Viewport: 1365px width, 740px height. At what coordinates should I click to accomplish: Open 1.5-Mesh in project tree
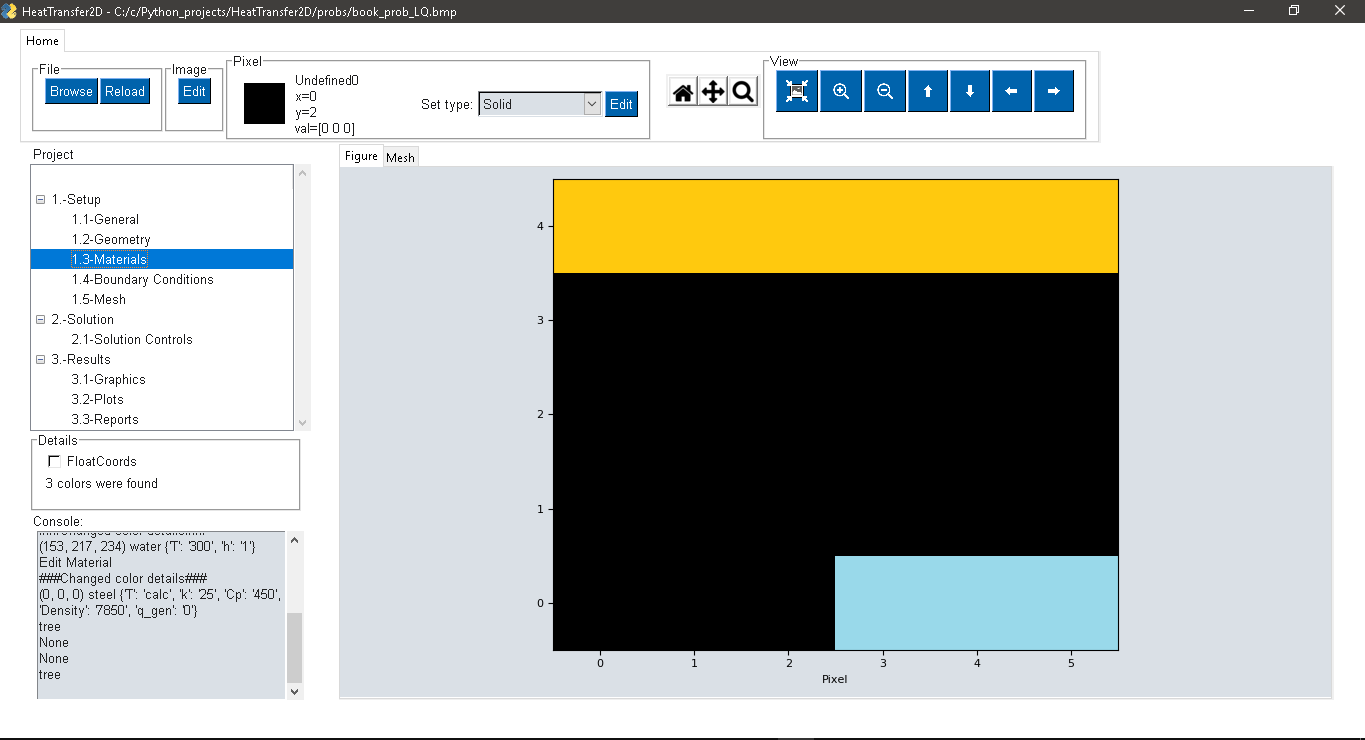click(98, 299)
